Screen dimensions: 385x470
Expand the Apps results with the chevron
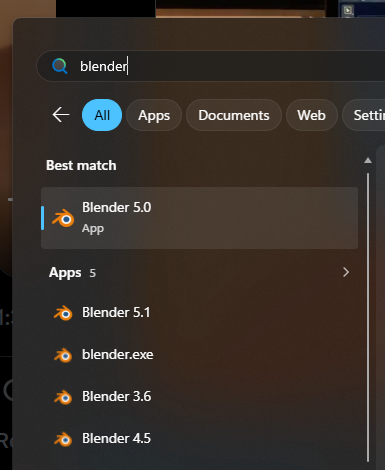[346, 272]
